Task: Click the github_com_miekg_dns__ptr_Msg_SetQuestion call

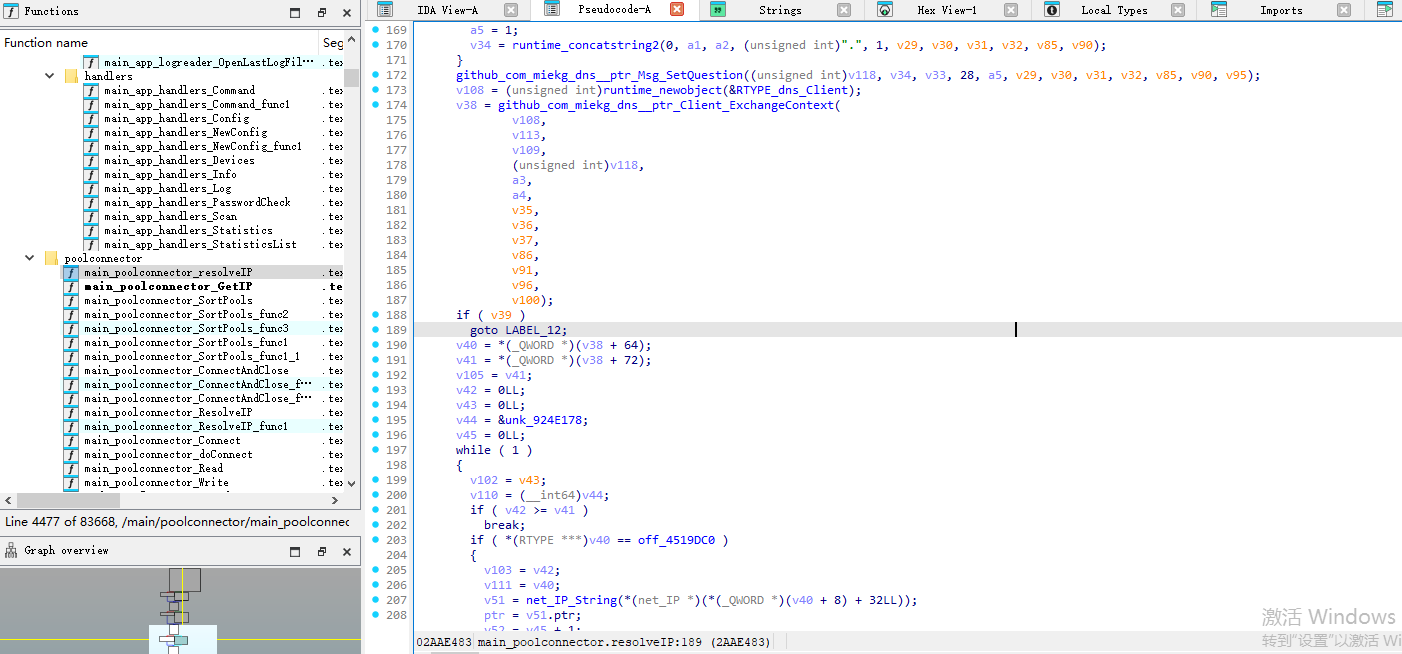Action: (600, 75)
